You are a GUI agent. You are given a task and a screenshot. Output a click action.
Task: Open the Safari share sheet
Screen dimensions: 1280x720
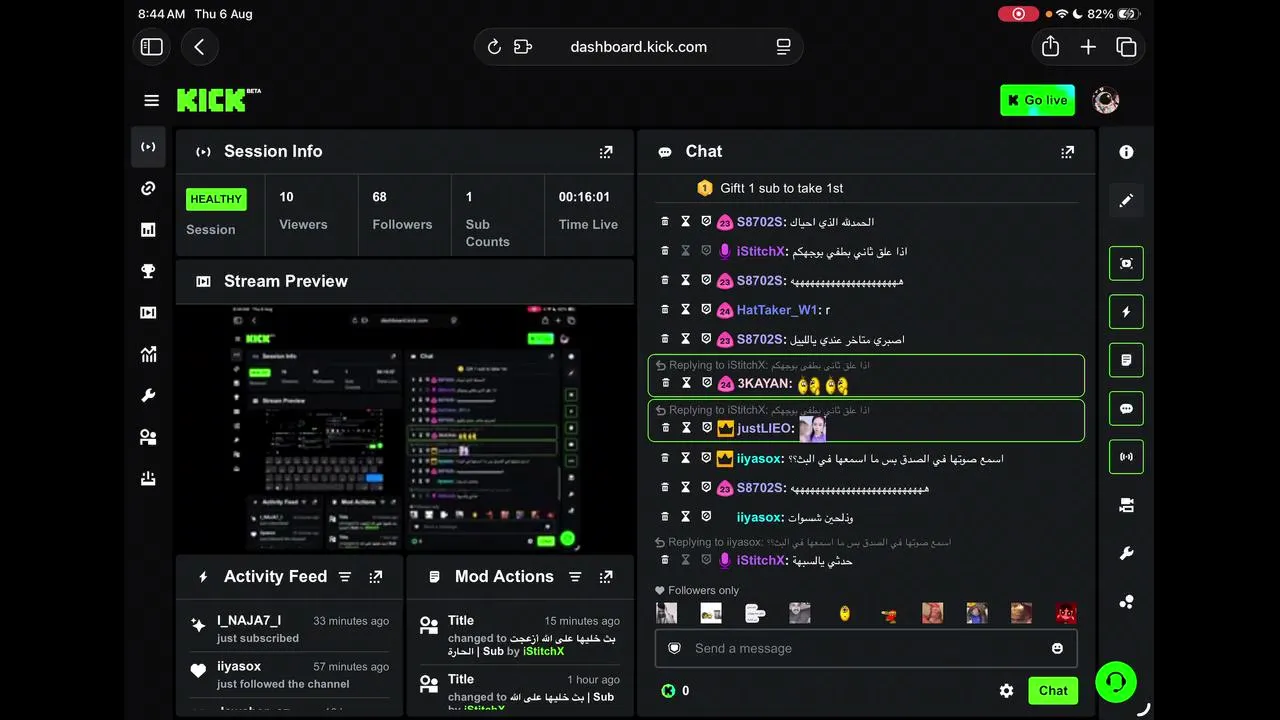coord(1050,47)
